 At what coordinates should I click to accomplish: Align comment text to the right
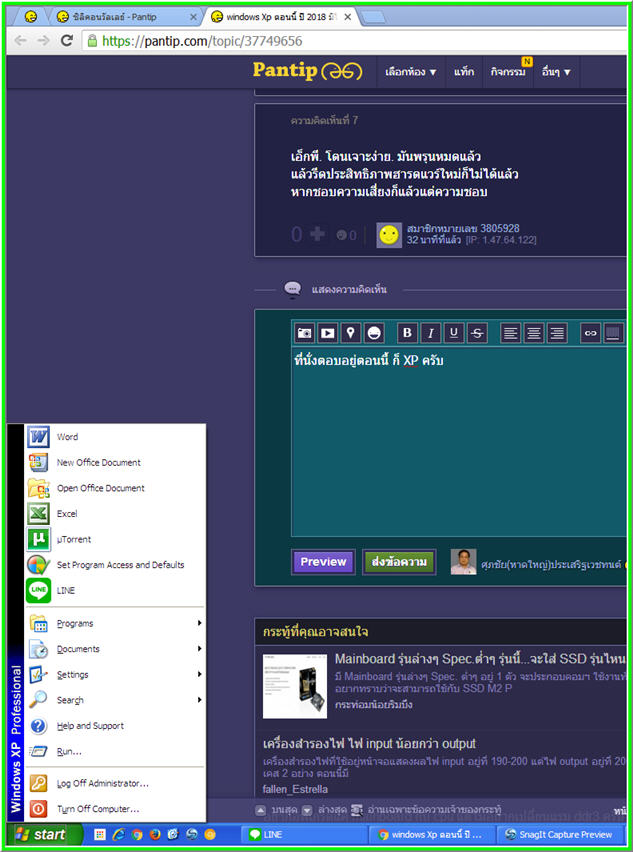[x=557, y=333]
